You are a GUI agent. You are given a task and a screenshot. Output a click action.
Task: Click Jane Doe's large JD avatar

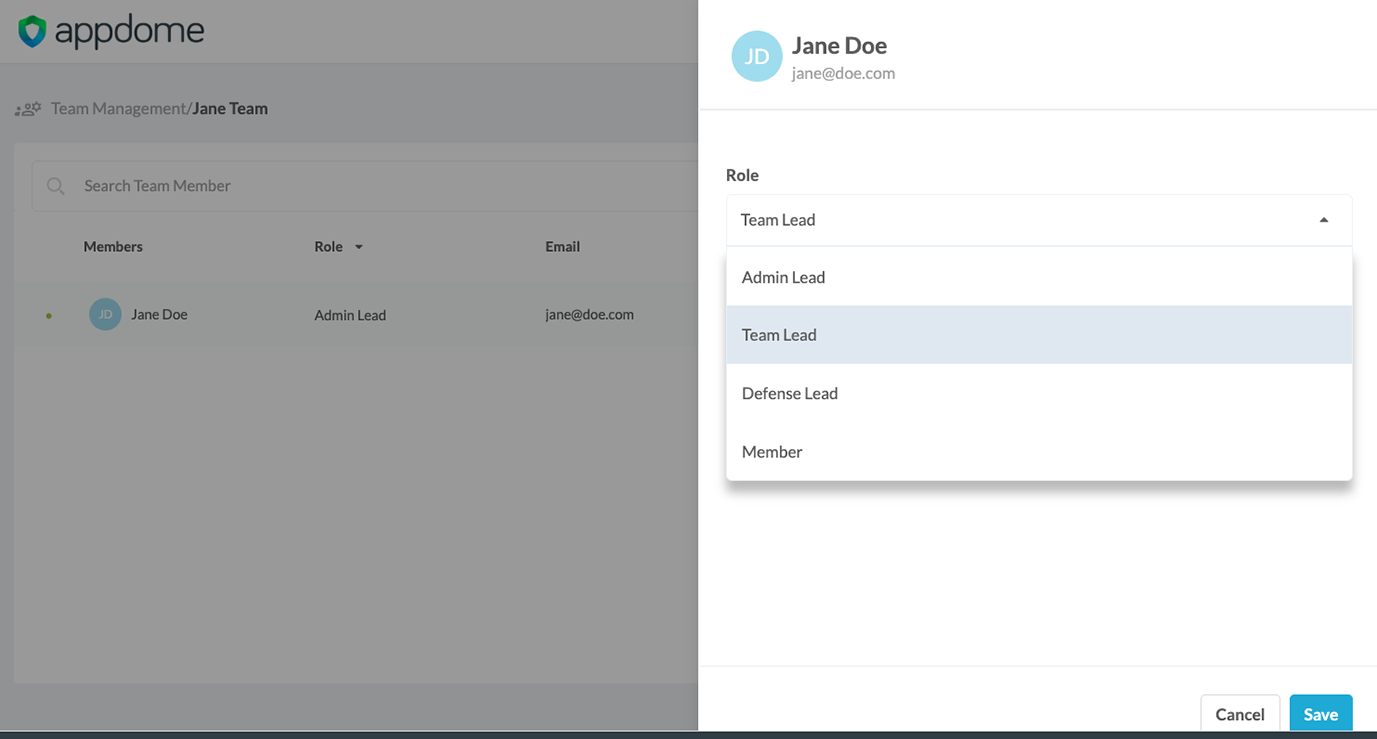[x=757, y=56]
